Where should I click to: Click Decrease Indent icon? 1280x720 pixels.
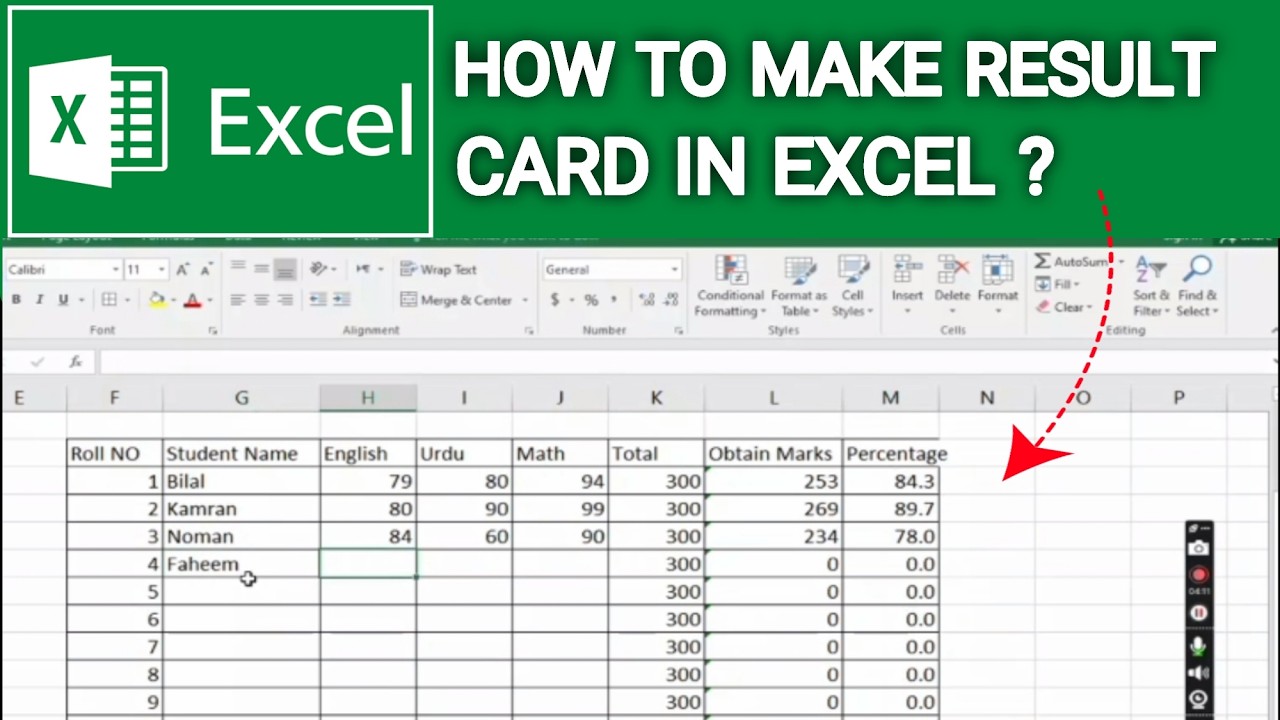point(318,299)
